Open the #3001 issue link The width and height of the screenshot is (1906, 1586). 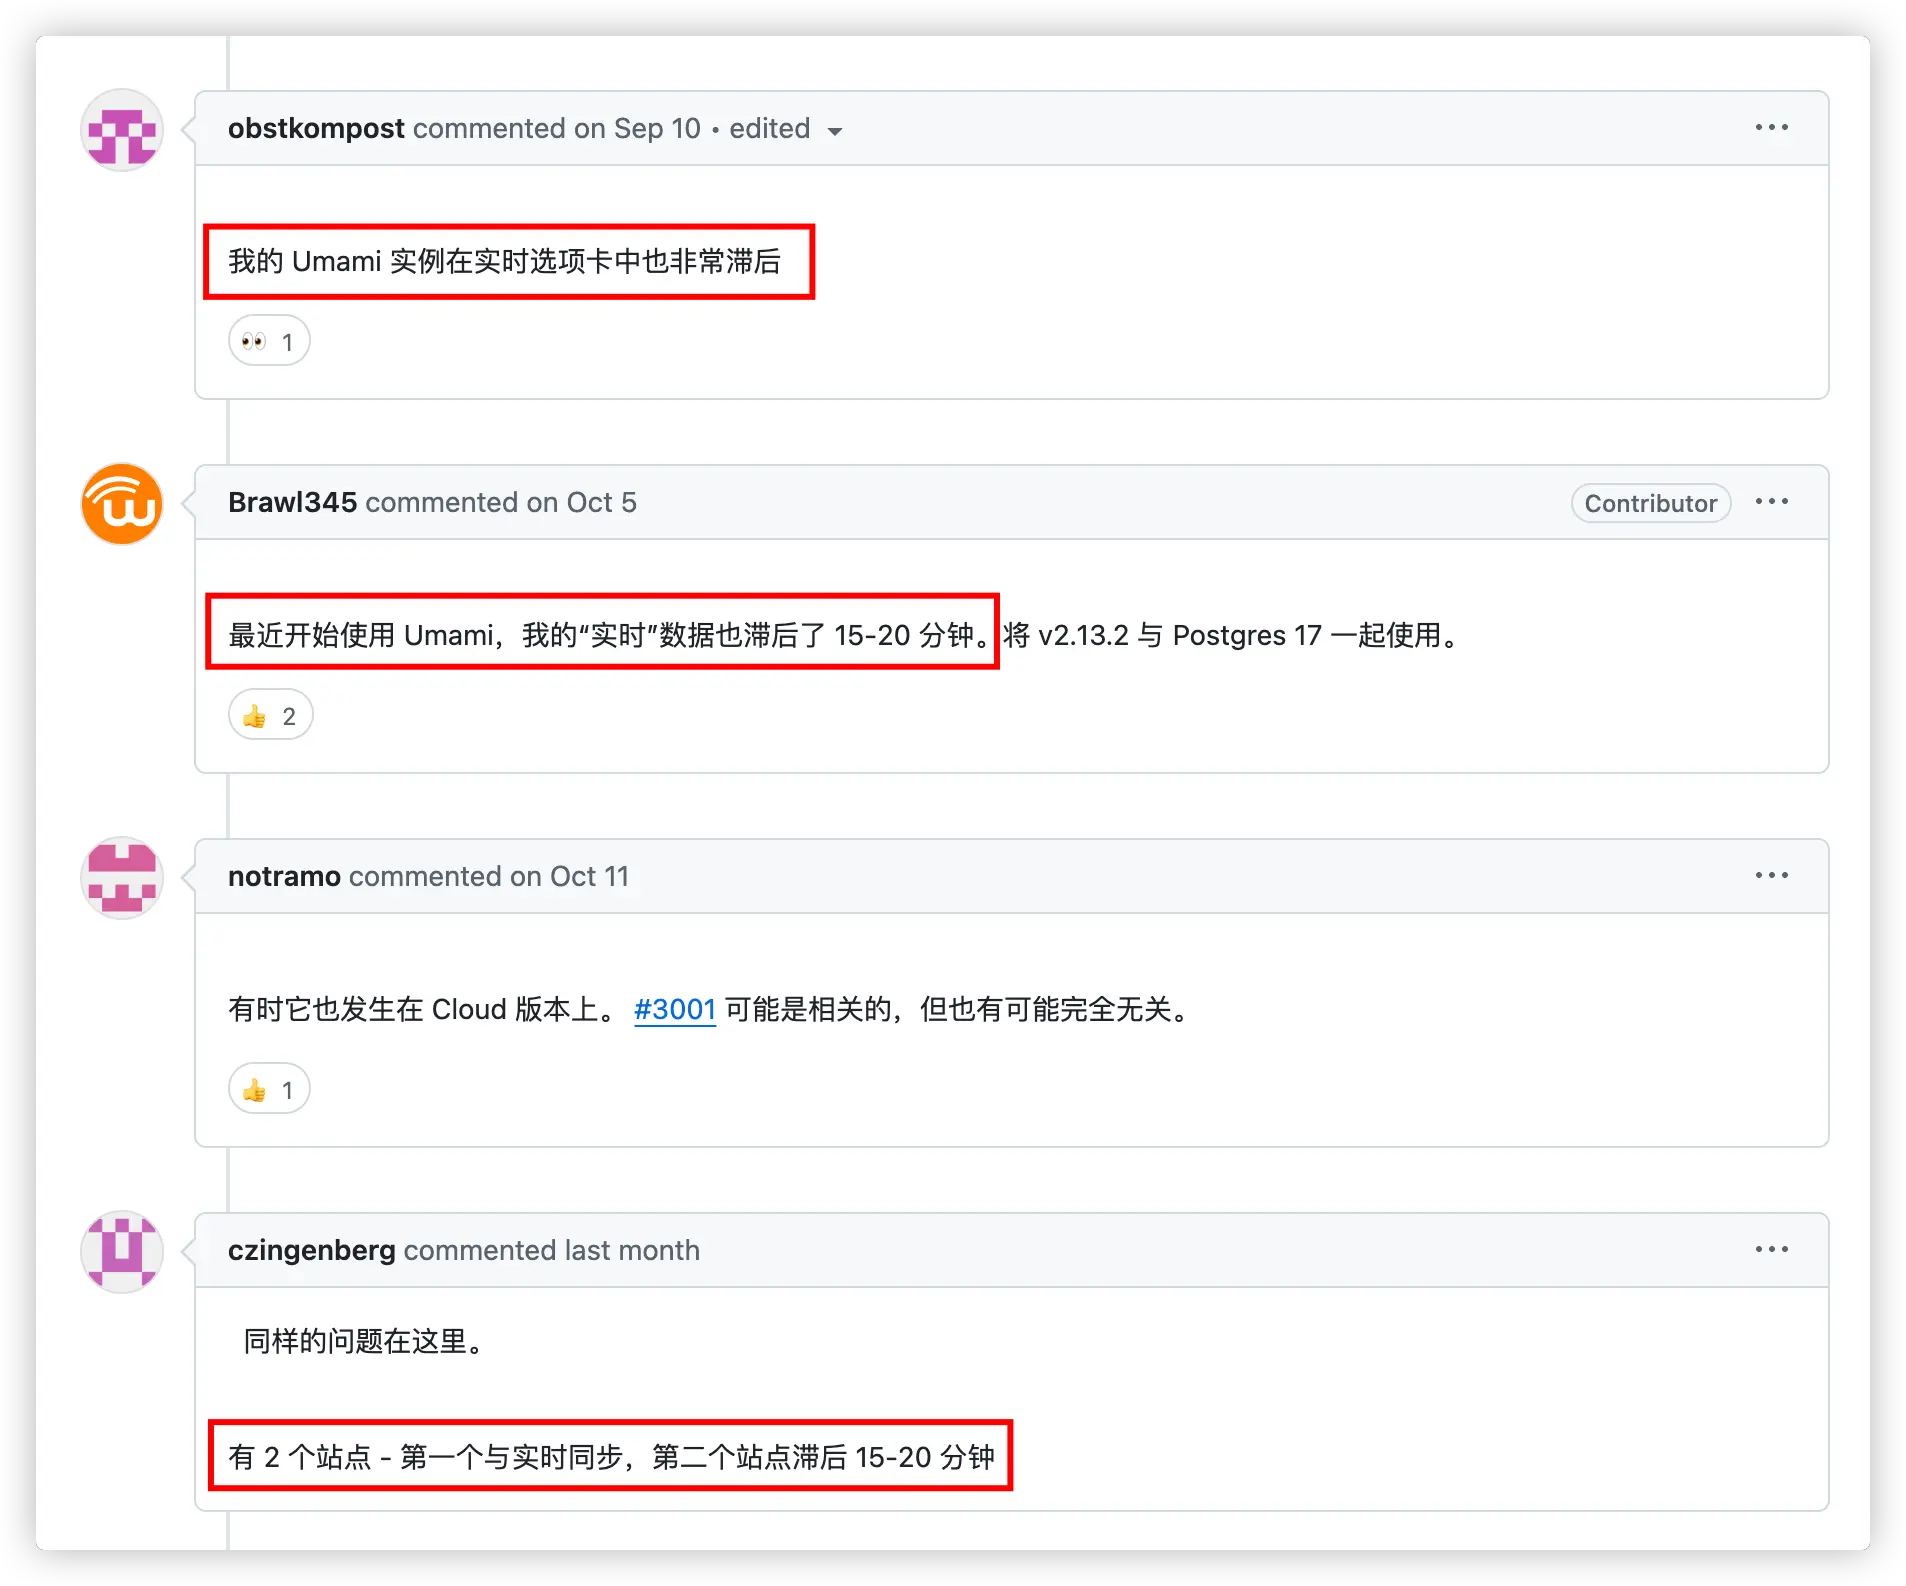675,1009
